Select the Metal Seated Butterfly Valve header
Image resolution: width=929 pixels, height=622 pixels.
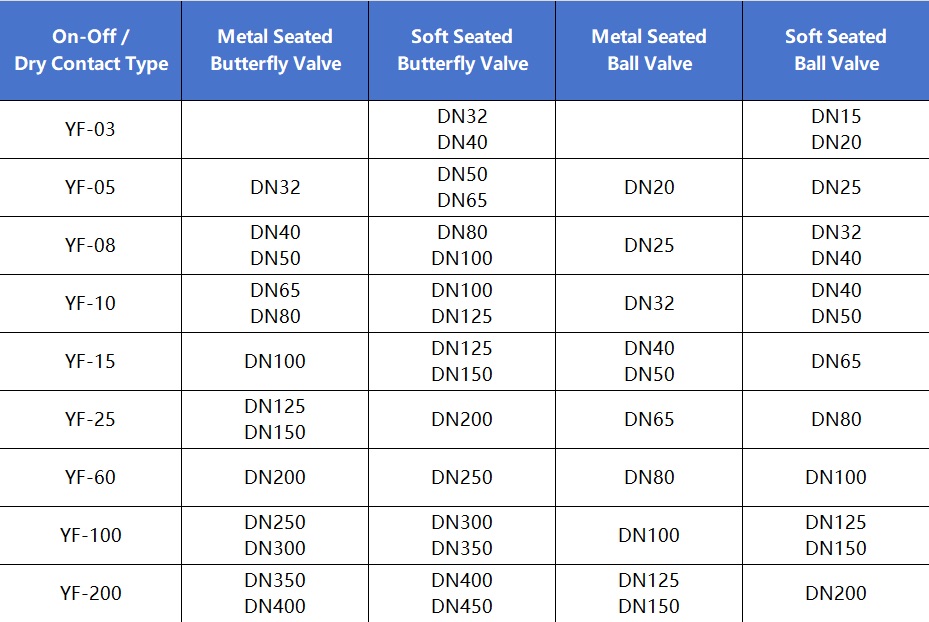pos(276,50)
